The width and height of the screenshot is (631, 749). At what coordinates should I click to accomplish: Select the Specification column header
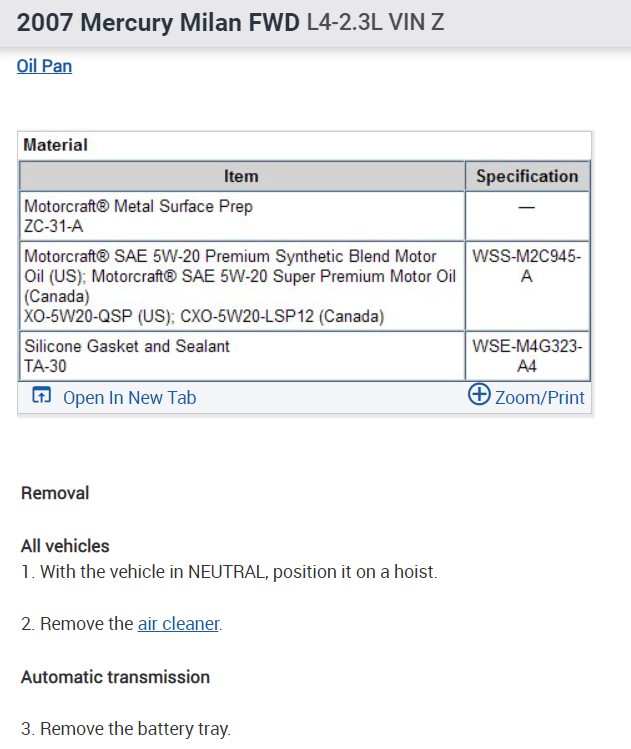527,176
